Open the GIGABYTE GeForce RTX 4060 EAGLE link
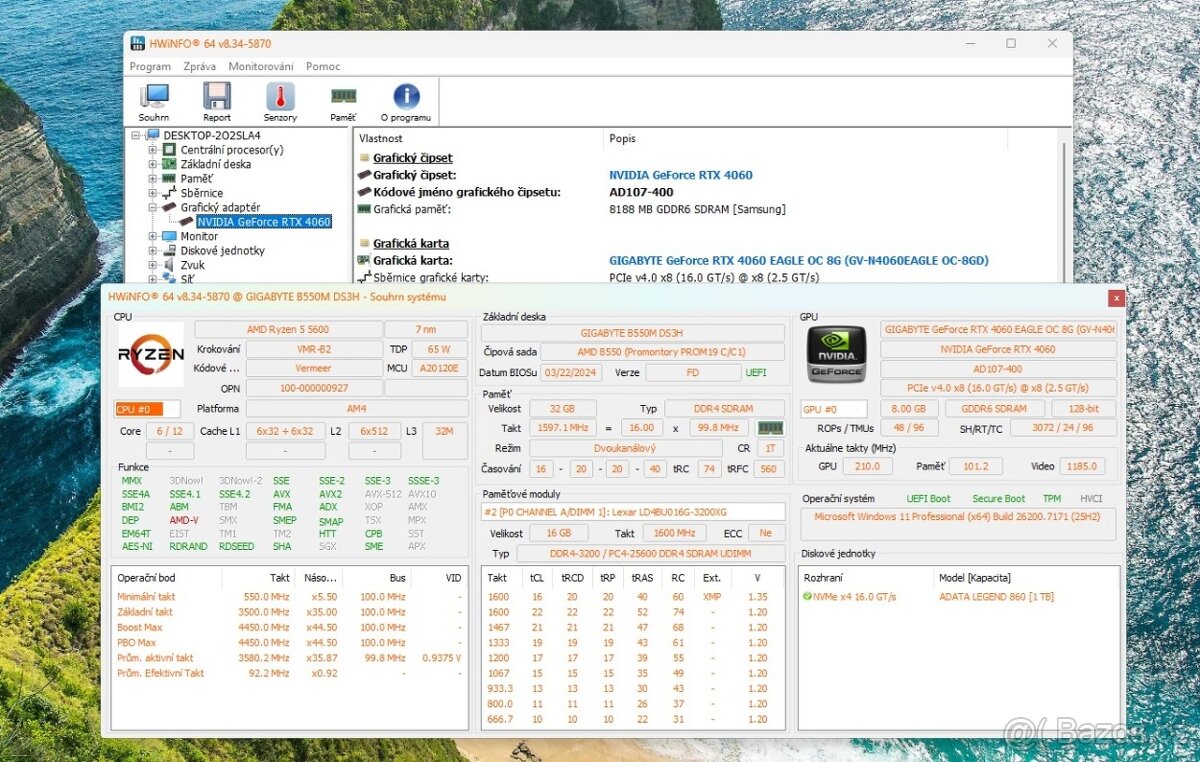Screen dimensions: 1200x762 799,260
